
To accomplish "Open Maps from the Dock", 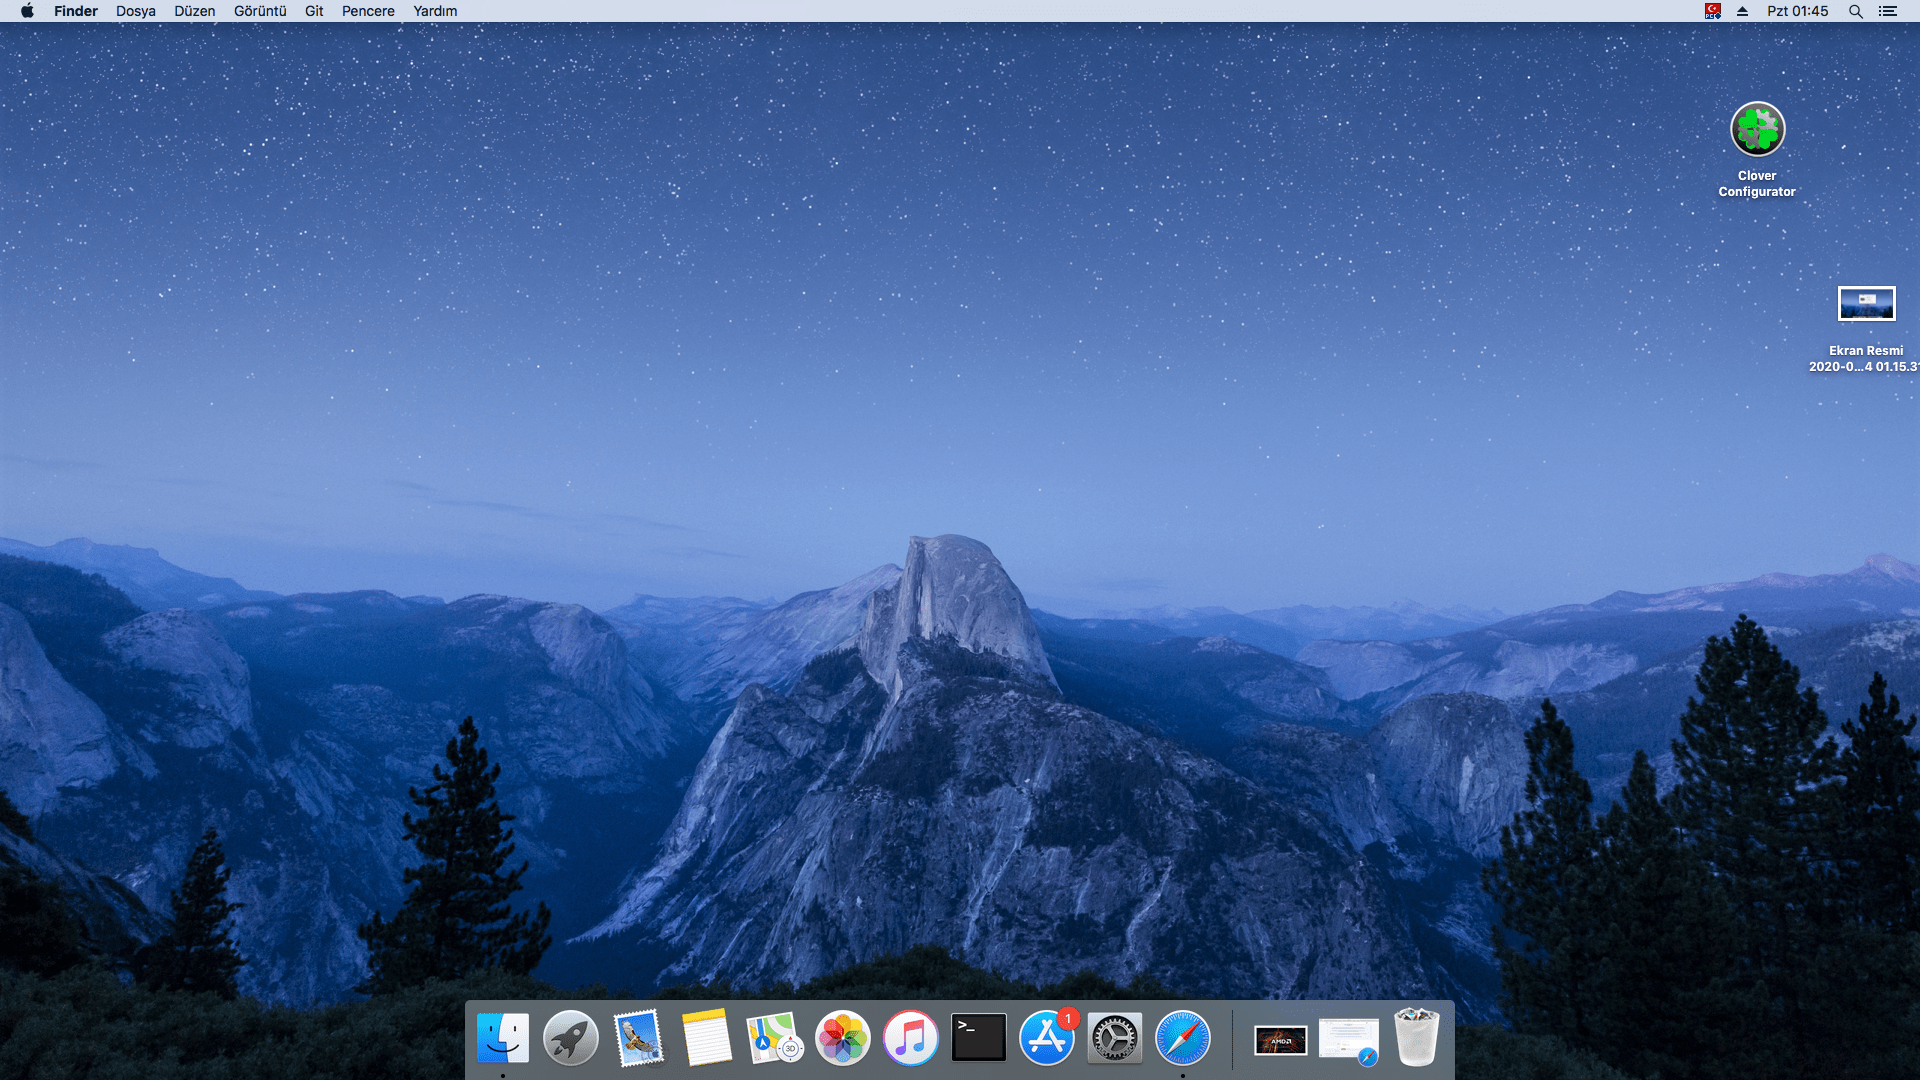I will click(x=774, y=1038).
